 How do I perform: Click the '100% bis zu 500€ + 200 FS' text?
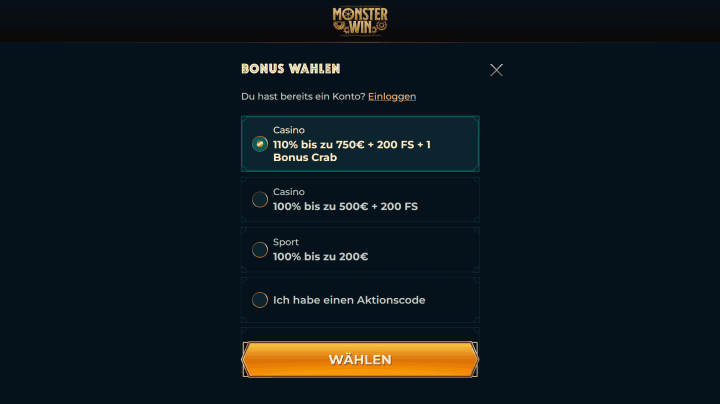[345, 207]
